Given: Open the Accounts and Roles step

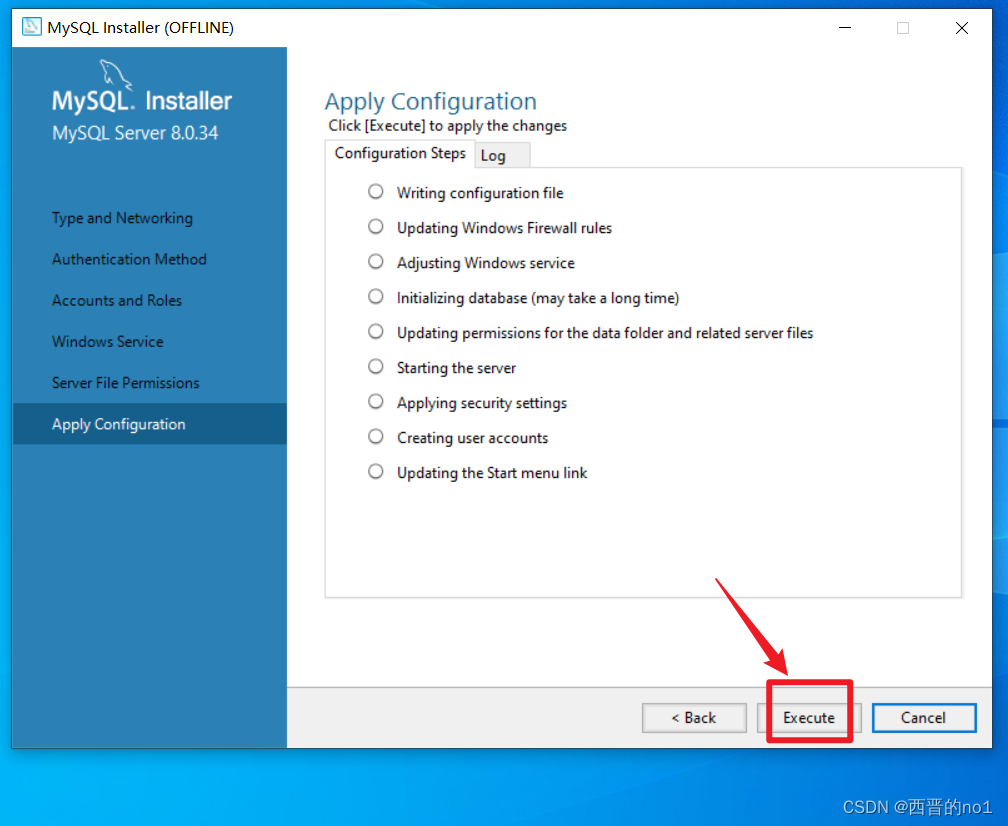Looking at the screenshot, I should (117, 300).
